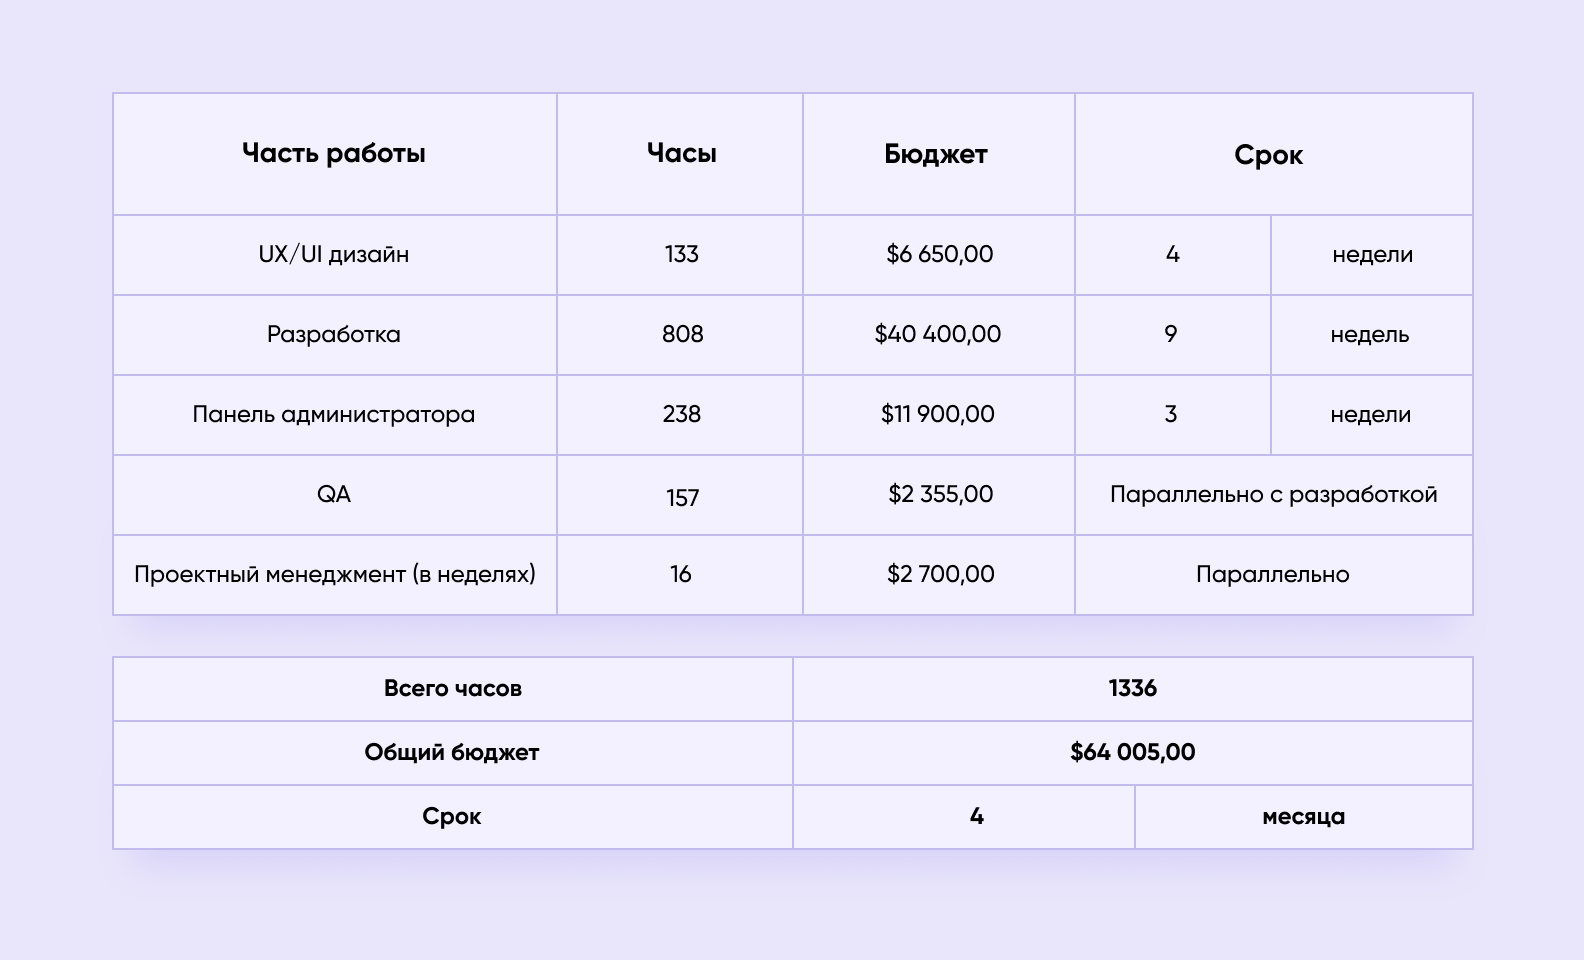Select the 'Разработка' row label

(335, 335)
